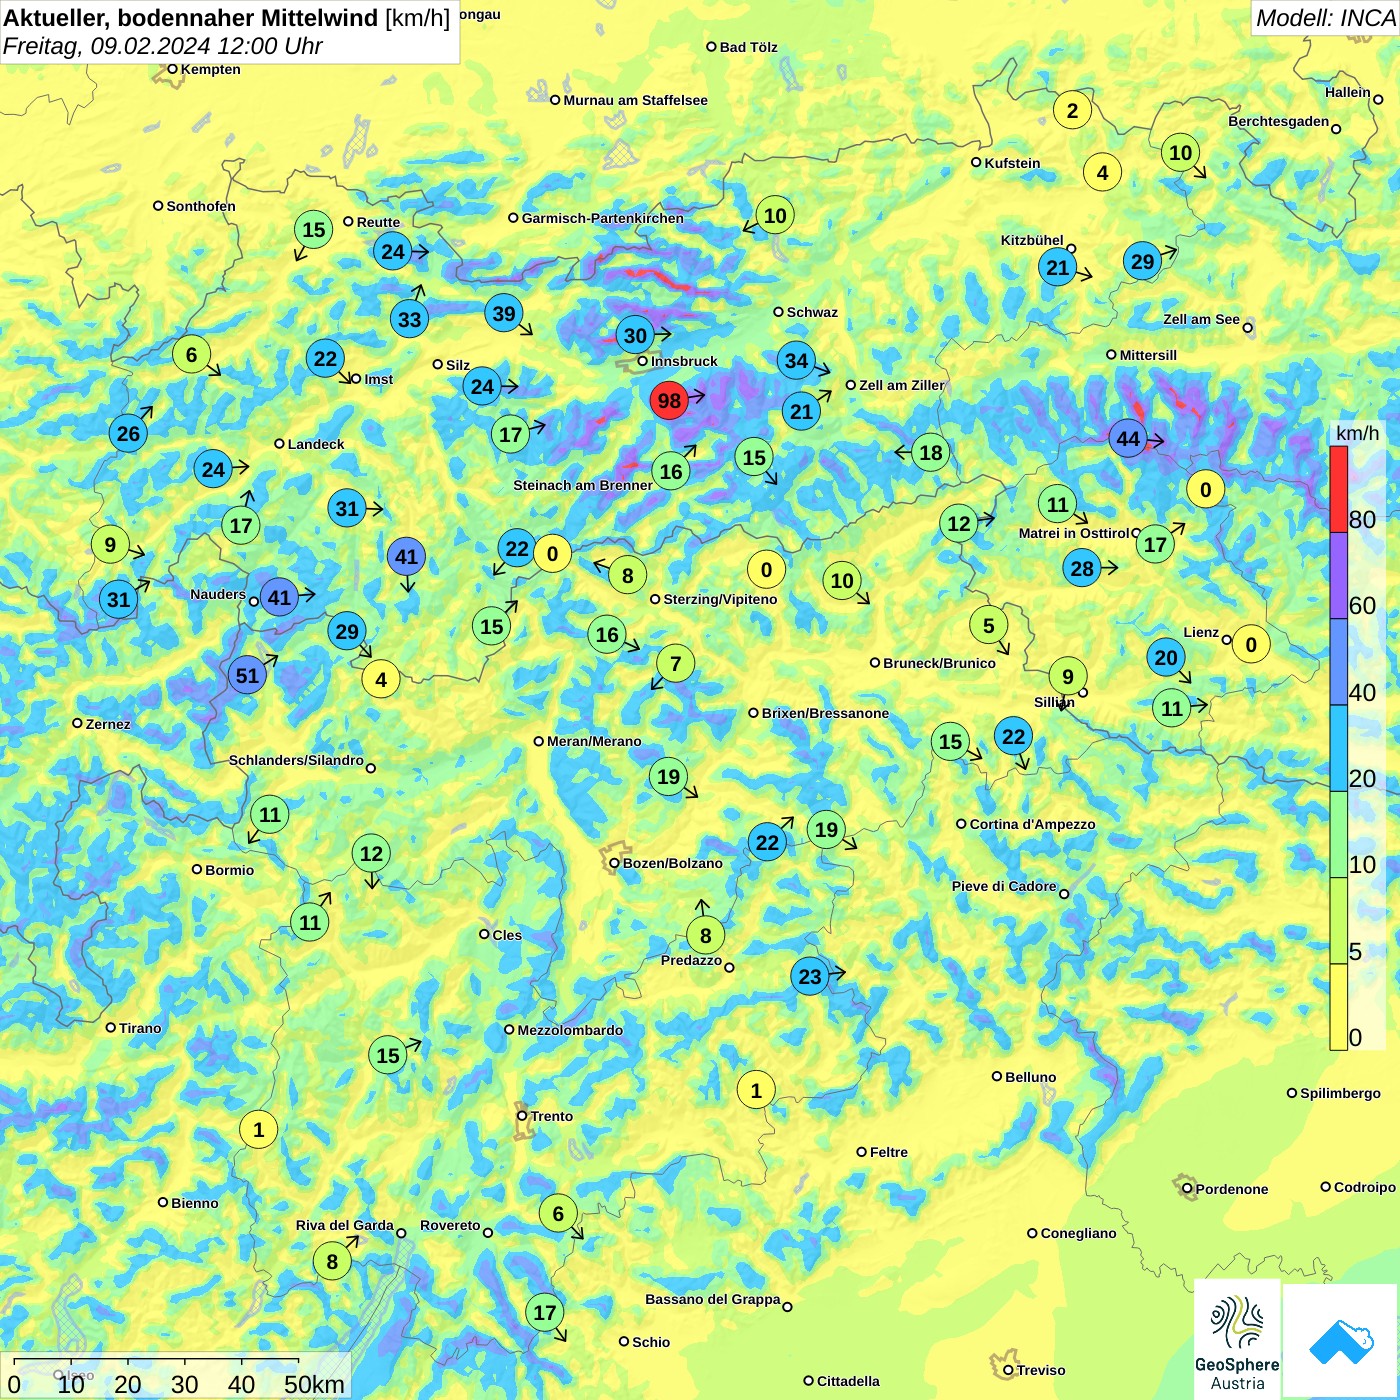The width and height of the screenshot is (1400, 1400).
Task: Click the map title 'Aktueller, bodennaher Mittelwind'
Action: point(191,17)
